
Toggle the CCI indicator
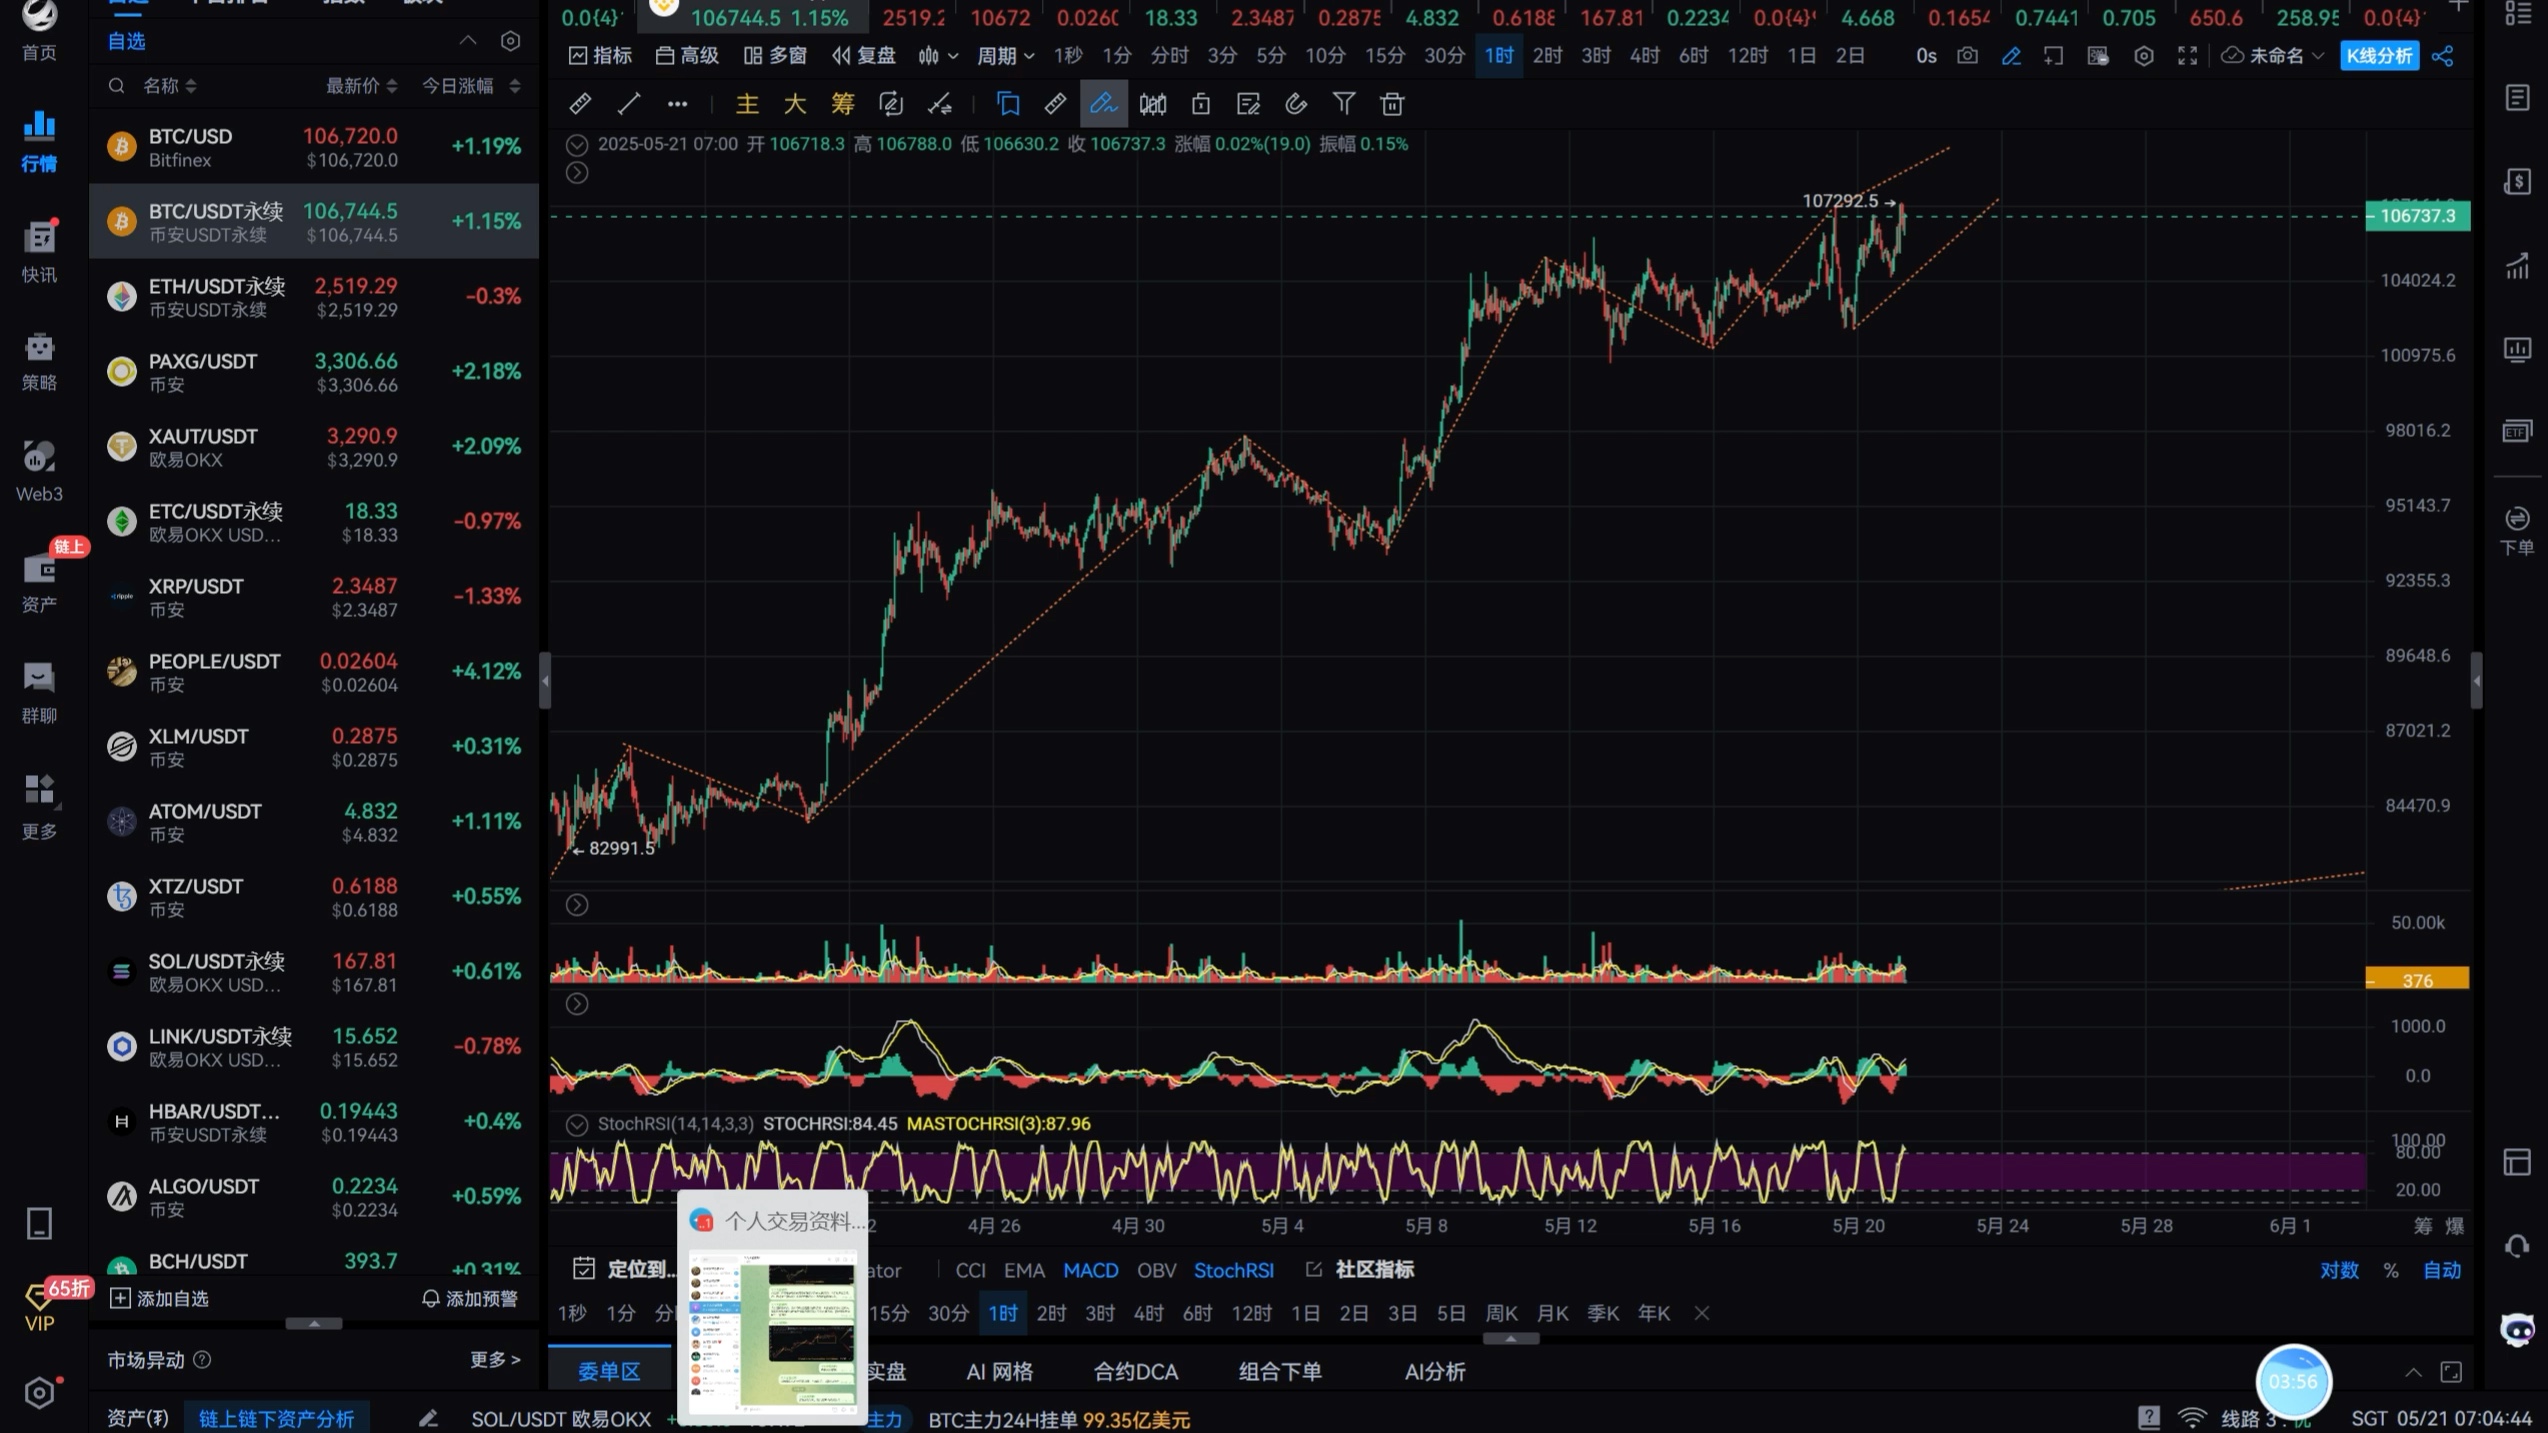[x=970, y=1270]
